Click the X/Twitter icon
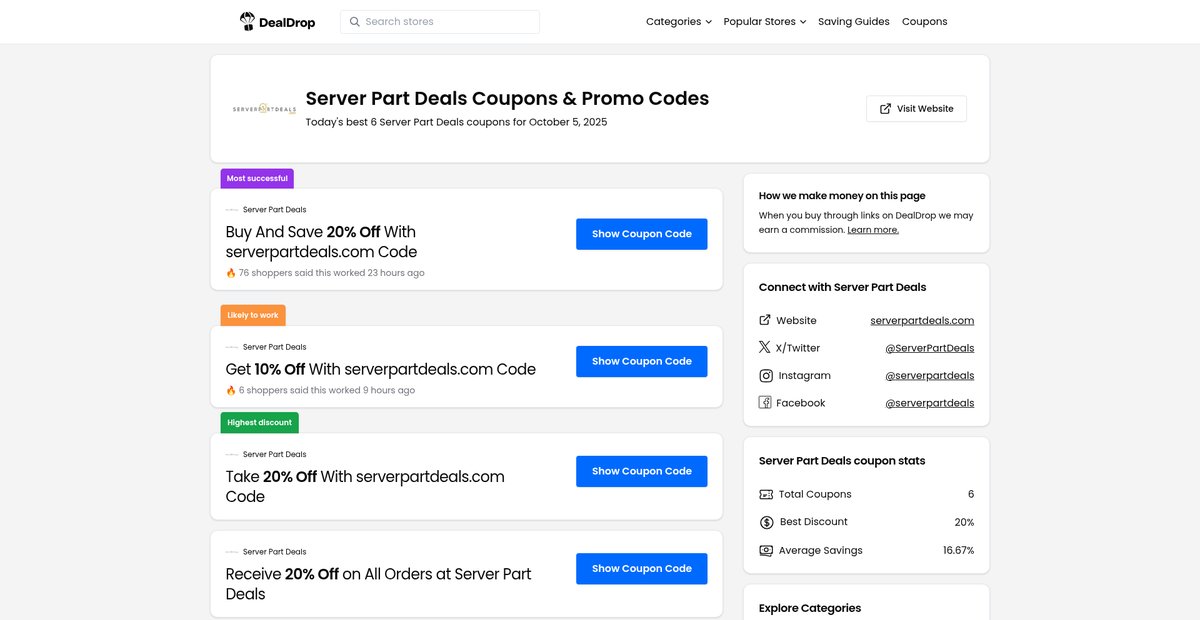The image size is (1200, 620). (765, 348)
